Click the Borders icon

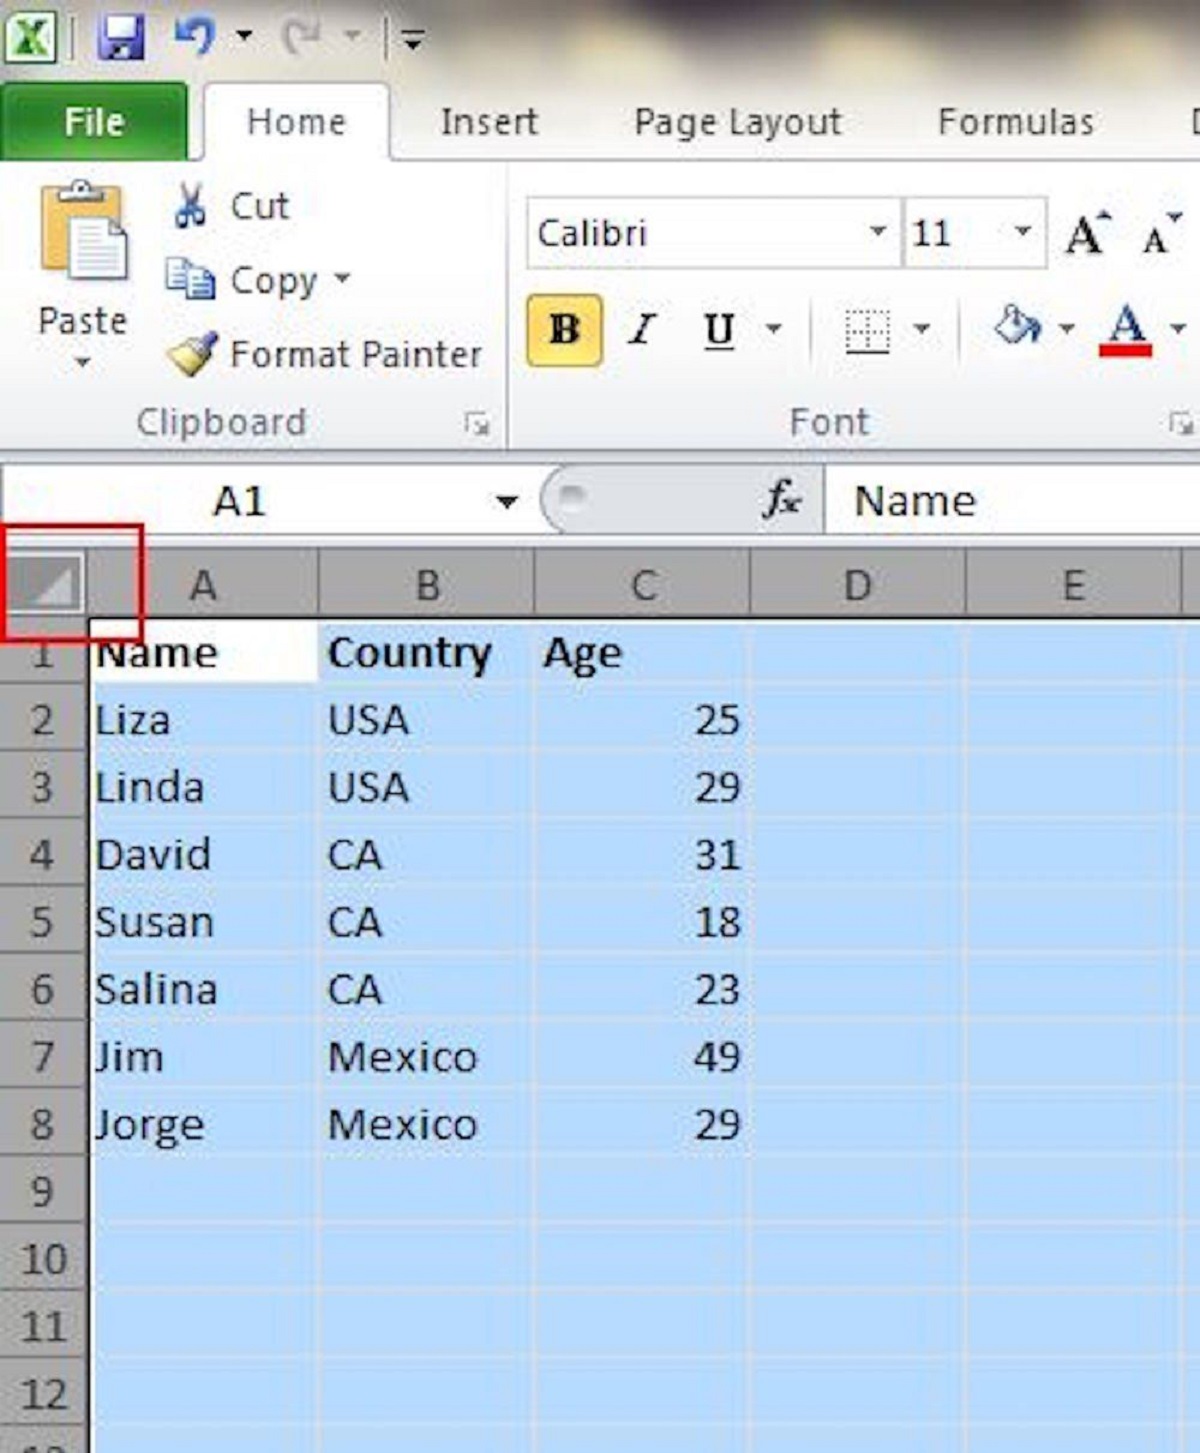point(866,329)
